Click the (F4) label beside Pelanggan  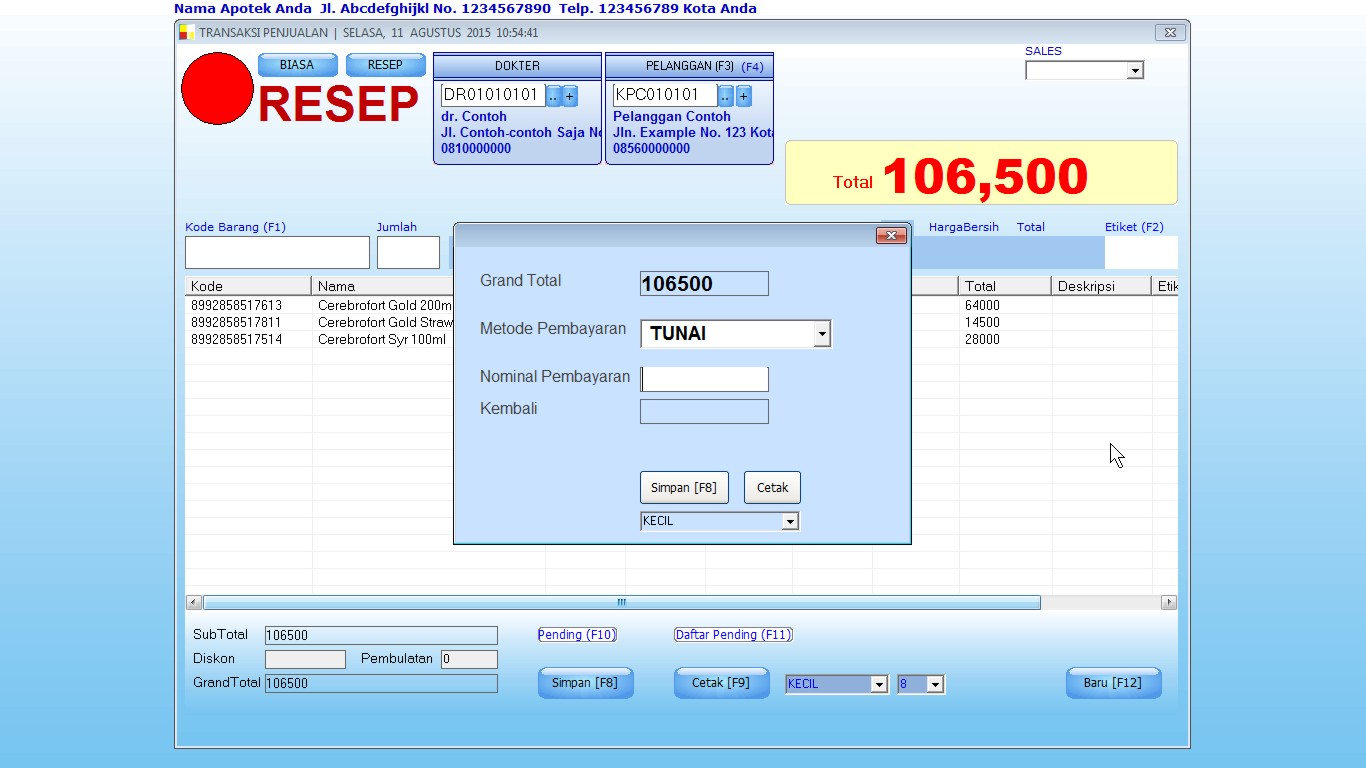pyautogui.click(x=752, y=67)
